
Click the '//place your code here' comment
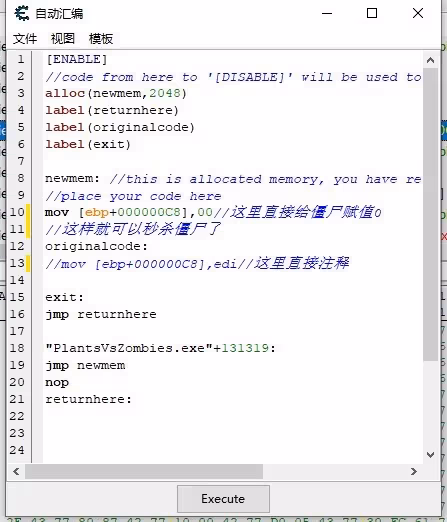coord(133,196)
